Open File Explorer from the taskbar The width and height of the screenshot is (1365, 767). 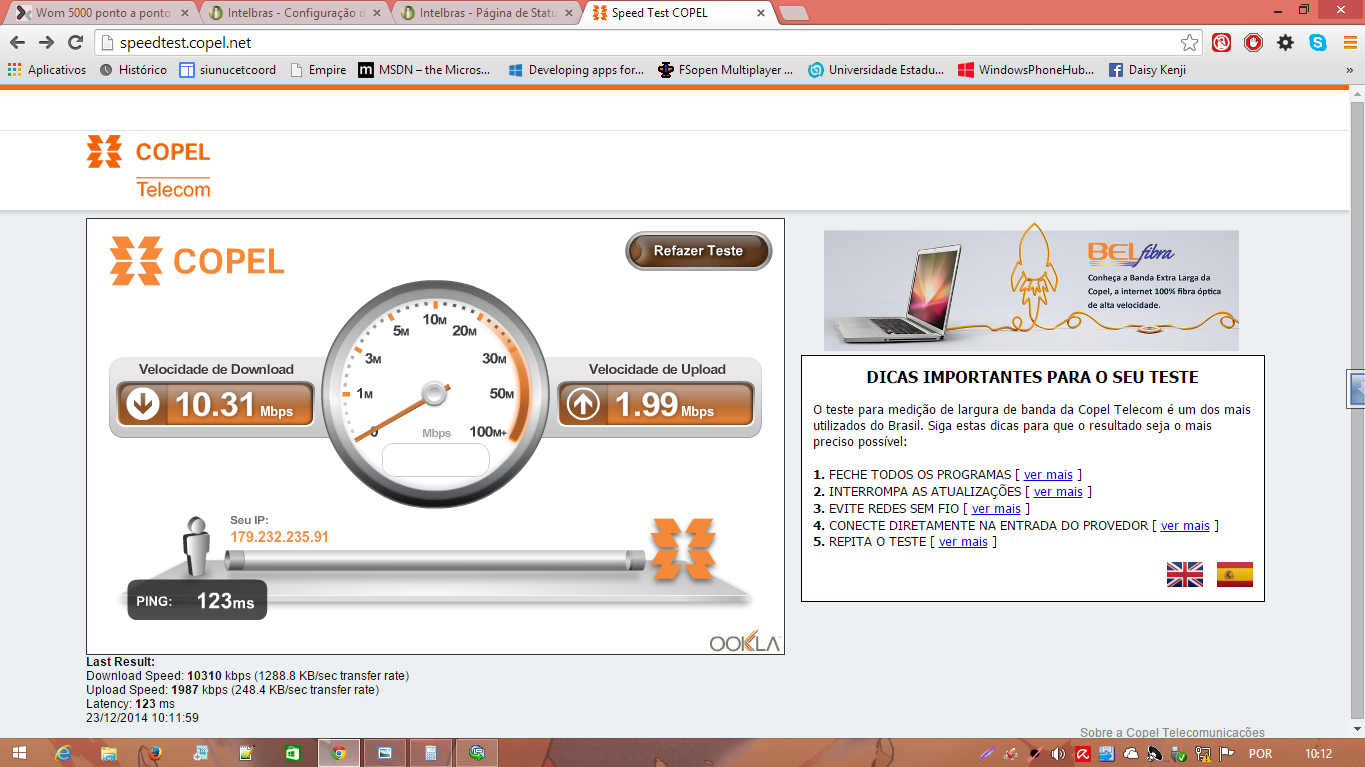109,753
